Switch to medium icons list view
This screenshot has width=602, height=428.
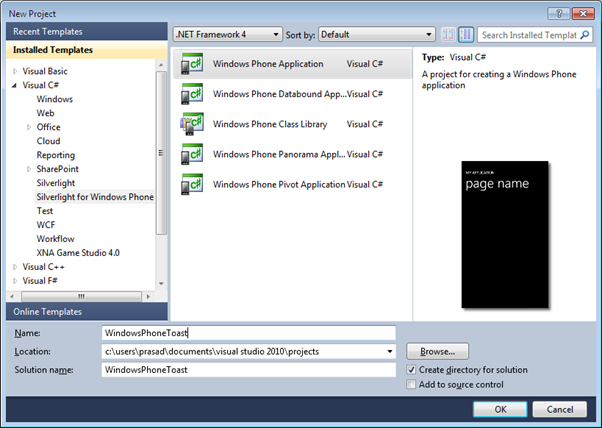[466, 35]
